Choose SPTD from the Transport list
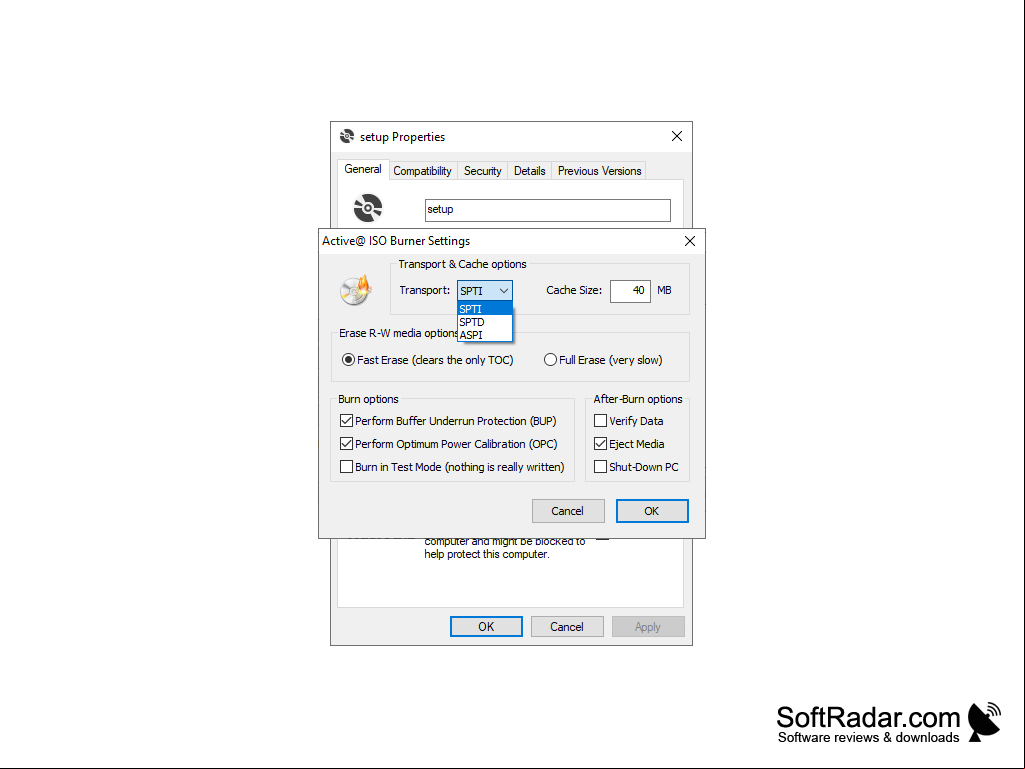 [x=484, y=322]
